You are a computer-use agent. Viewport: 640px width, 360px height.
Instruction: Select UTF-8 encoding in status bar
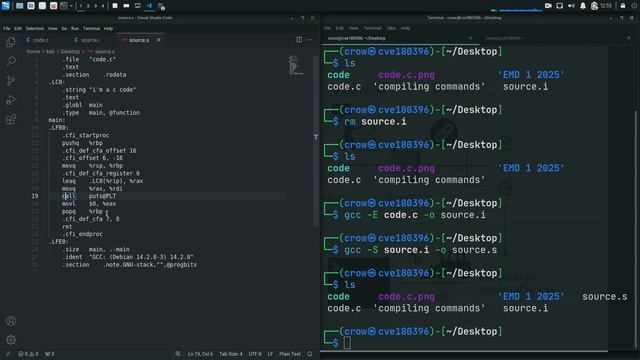[255, 354]
